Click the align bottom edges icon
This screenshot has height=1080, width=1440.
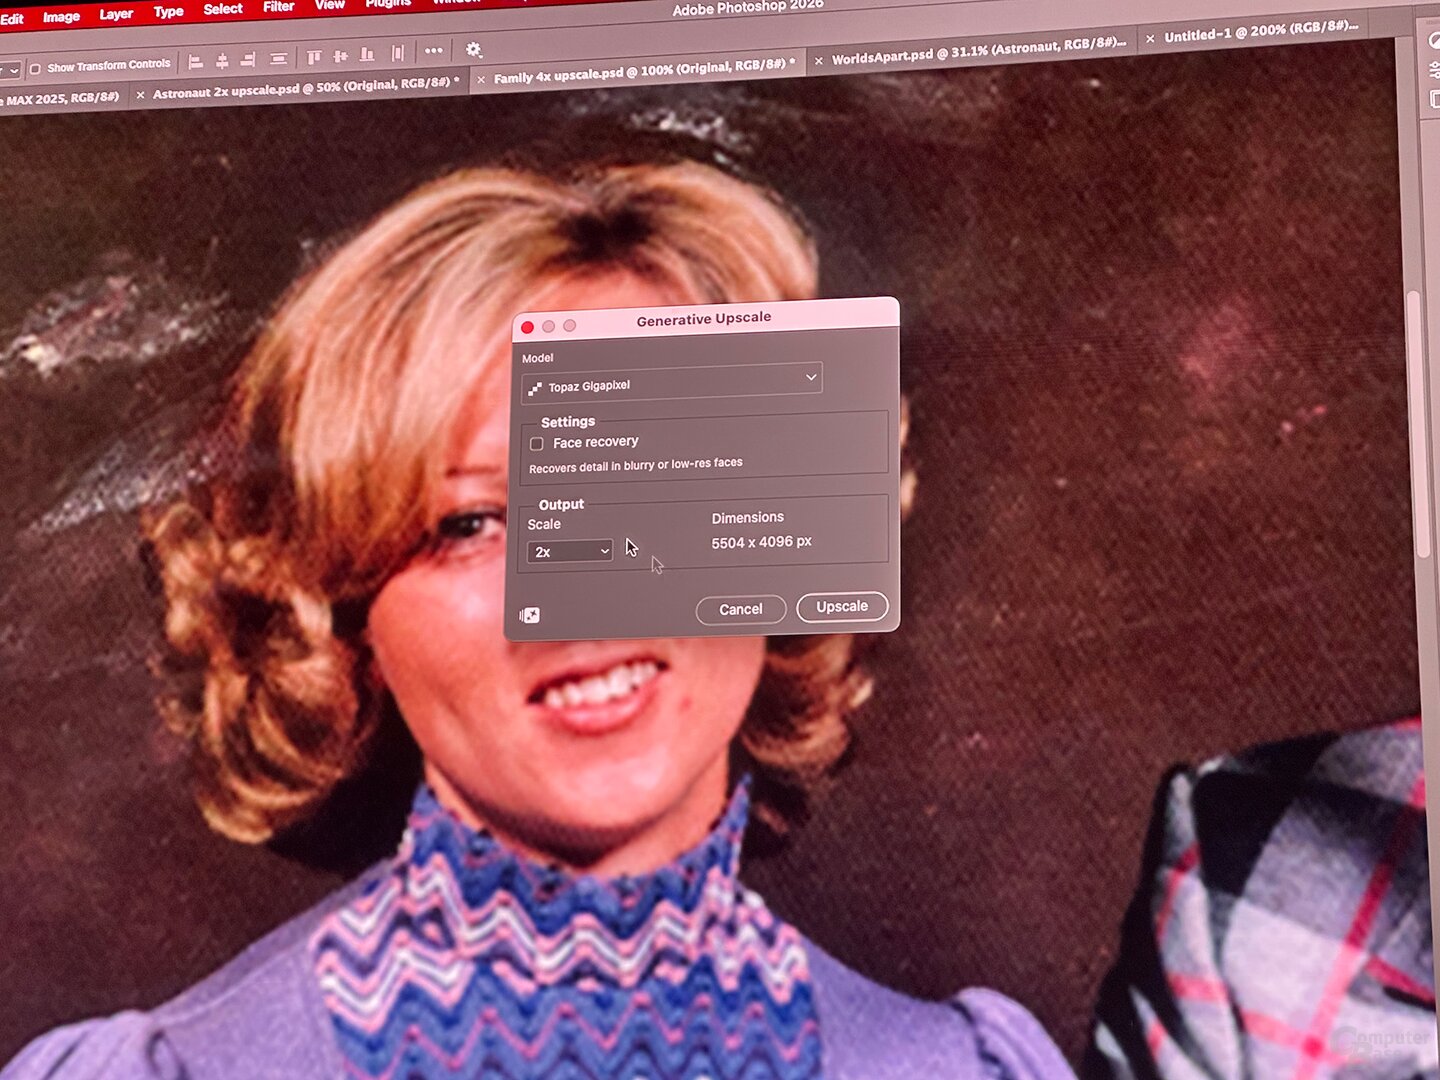pos(367,55)
